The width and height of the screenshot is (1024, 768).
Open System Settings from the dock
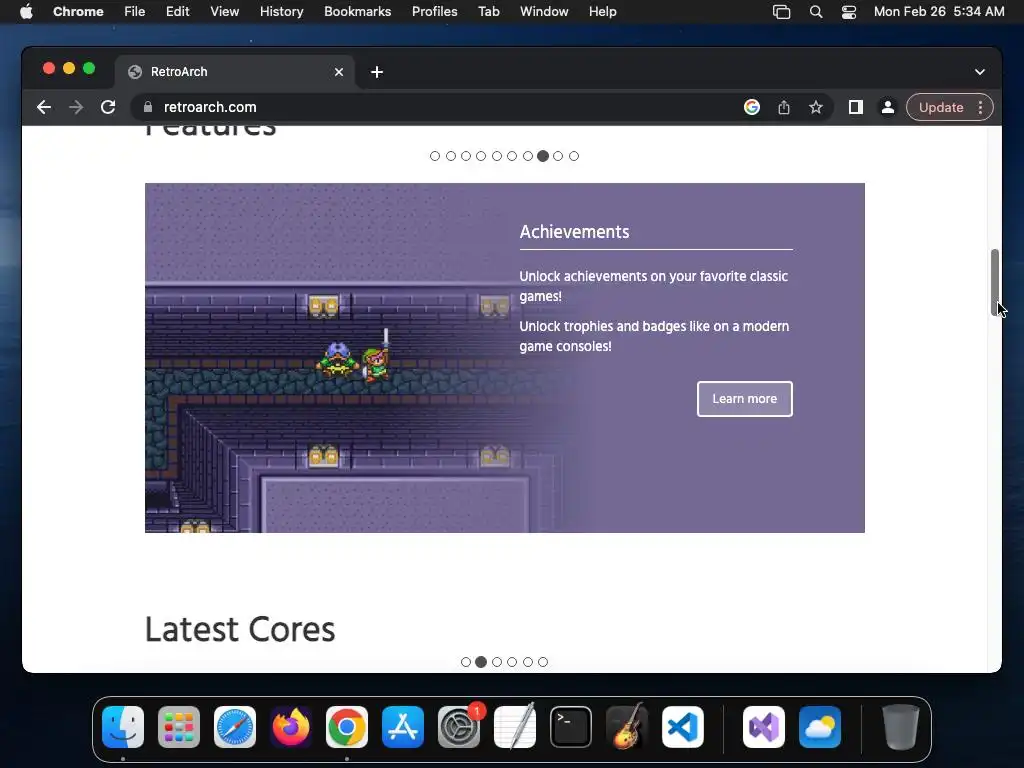458,727
